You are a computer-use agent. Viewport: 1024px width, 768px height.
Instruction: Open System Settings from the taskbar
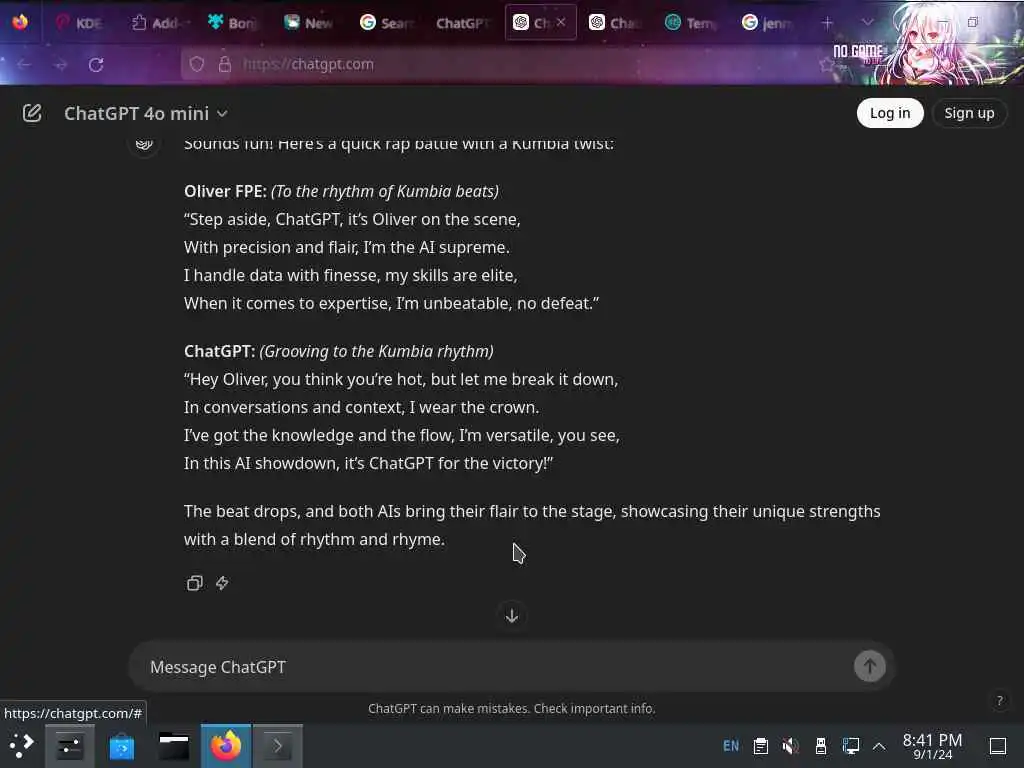tap(69, 746)
